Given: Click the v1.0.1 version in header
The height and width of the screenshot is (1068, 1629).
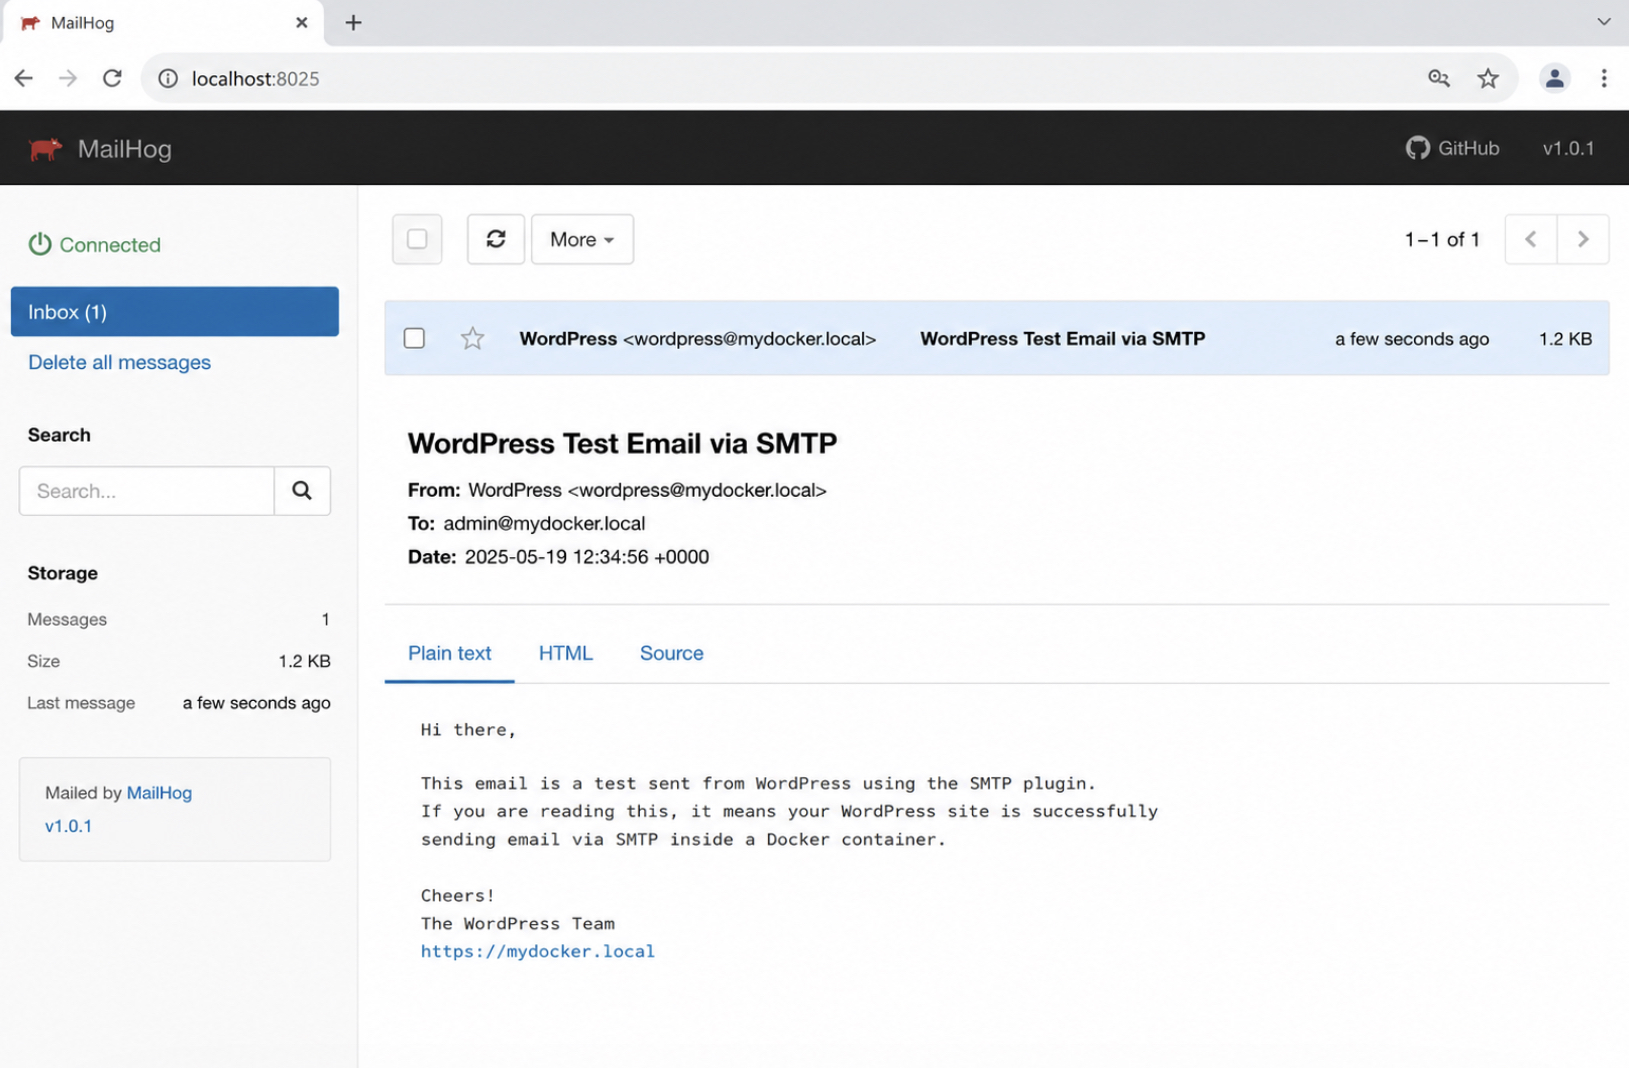Looking at the screenshot, I should point(1568,148).
